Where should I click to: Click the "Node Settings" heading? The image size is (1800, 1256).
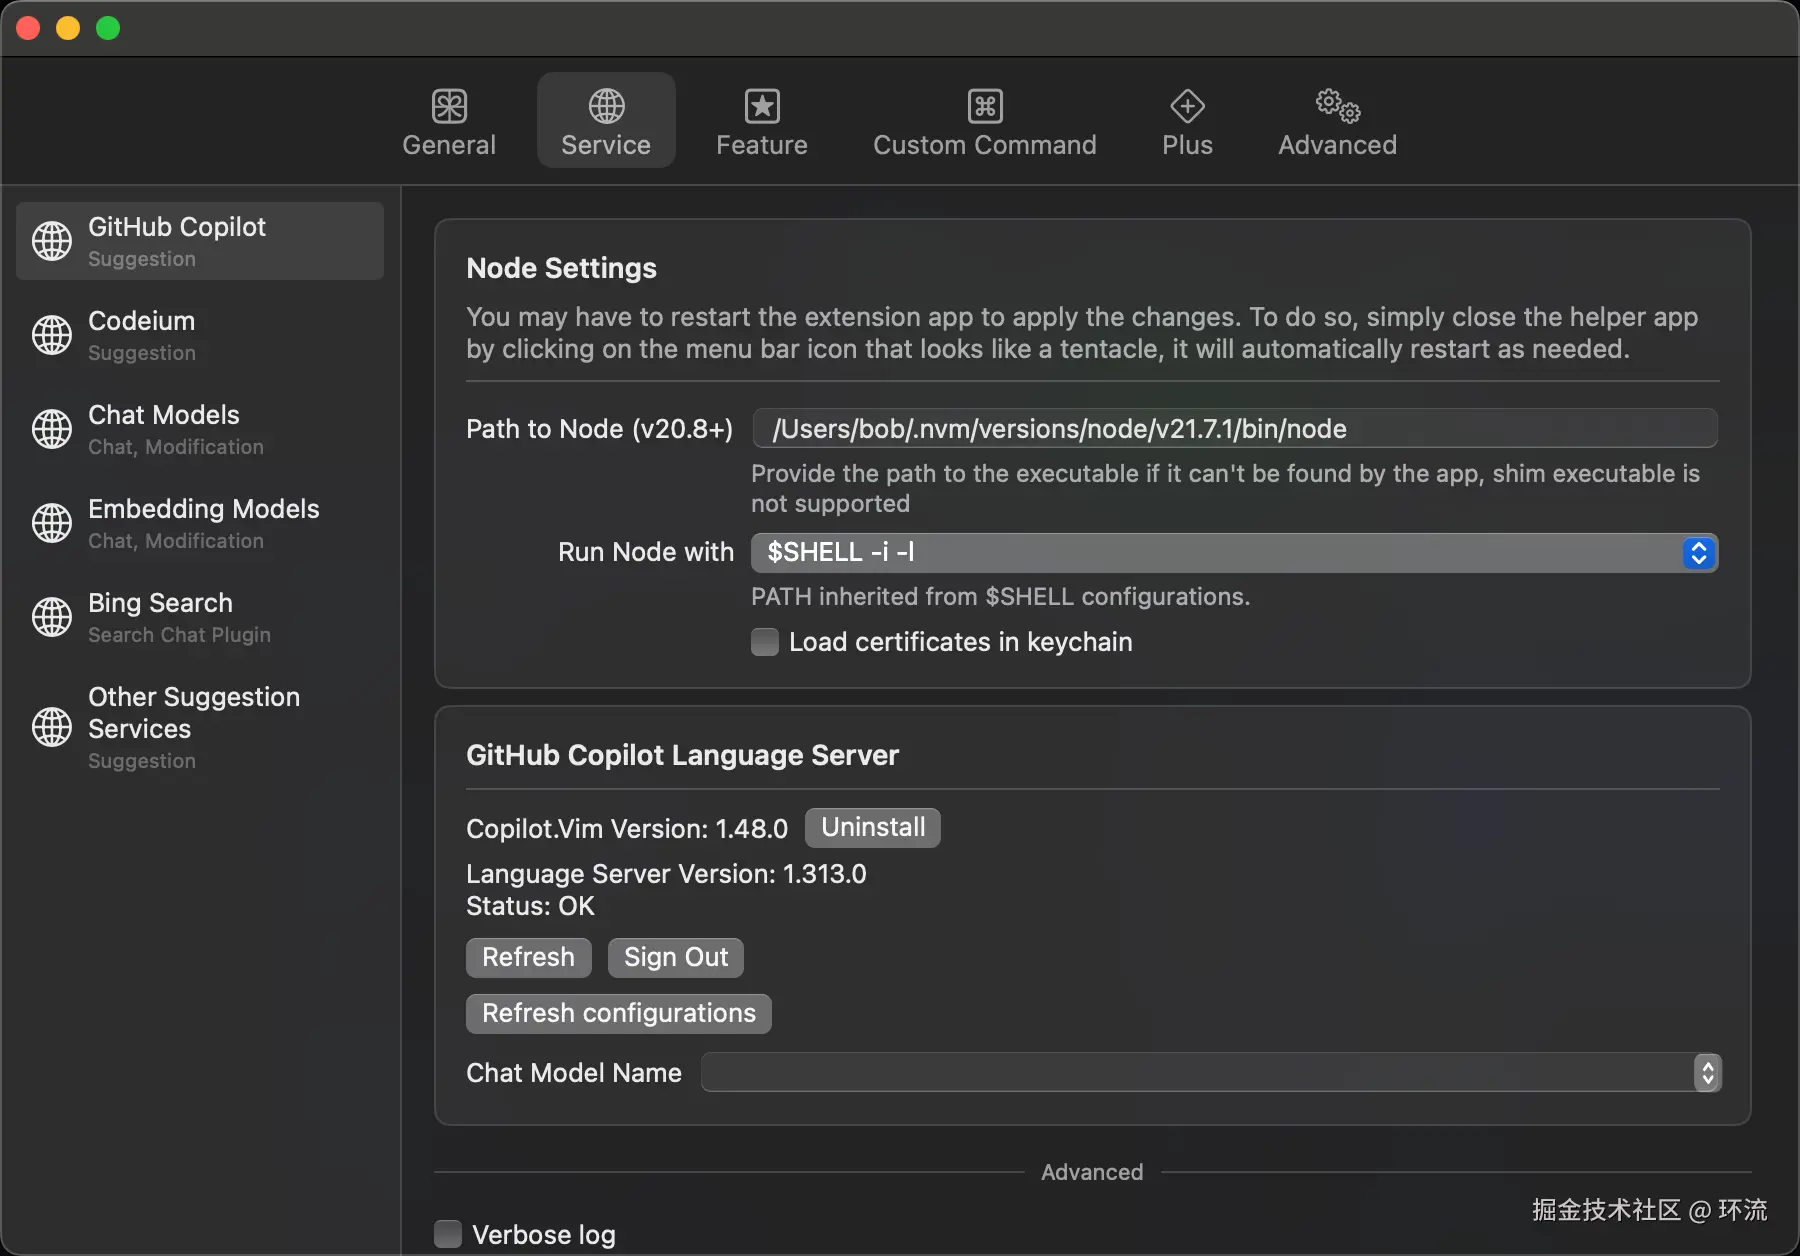[561, 268]
